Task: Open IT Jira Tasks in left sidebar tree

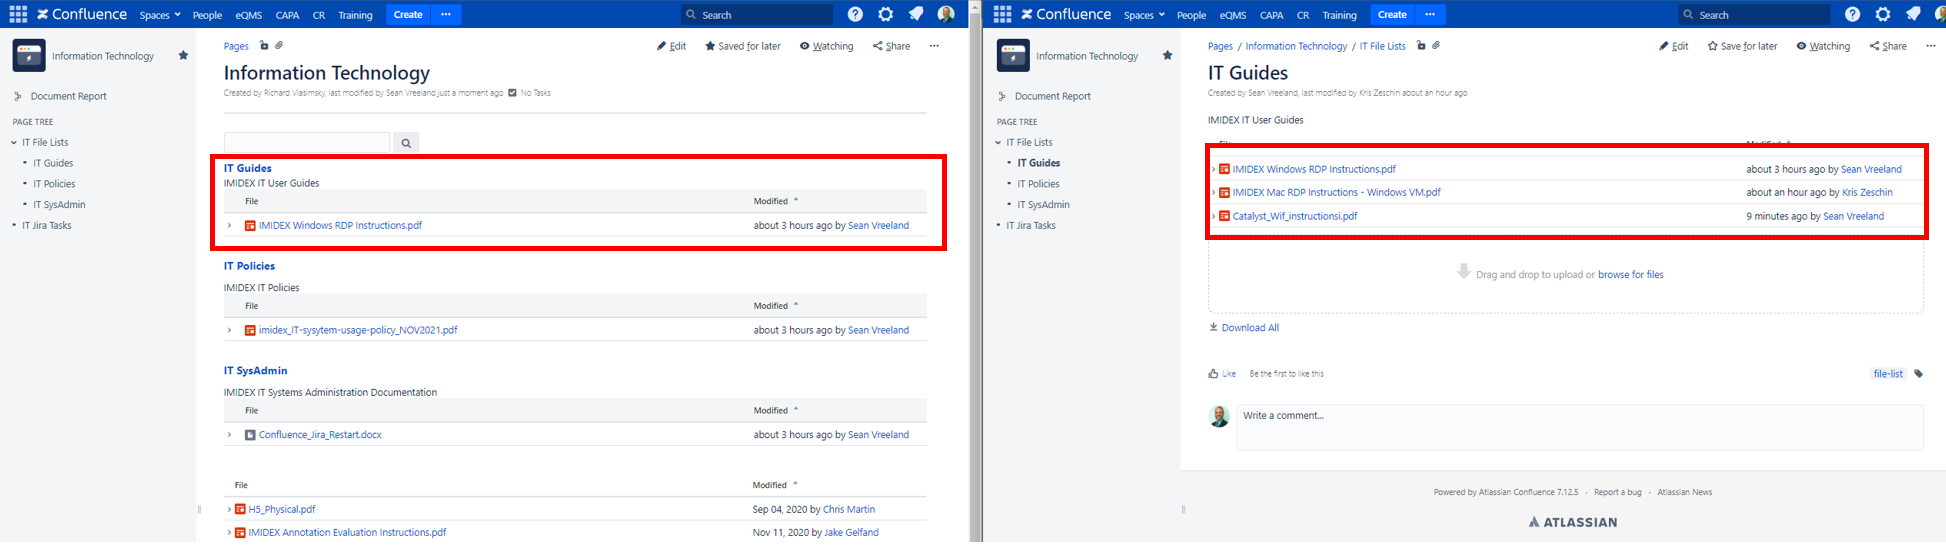Action: [x=47, y=226]
